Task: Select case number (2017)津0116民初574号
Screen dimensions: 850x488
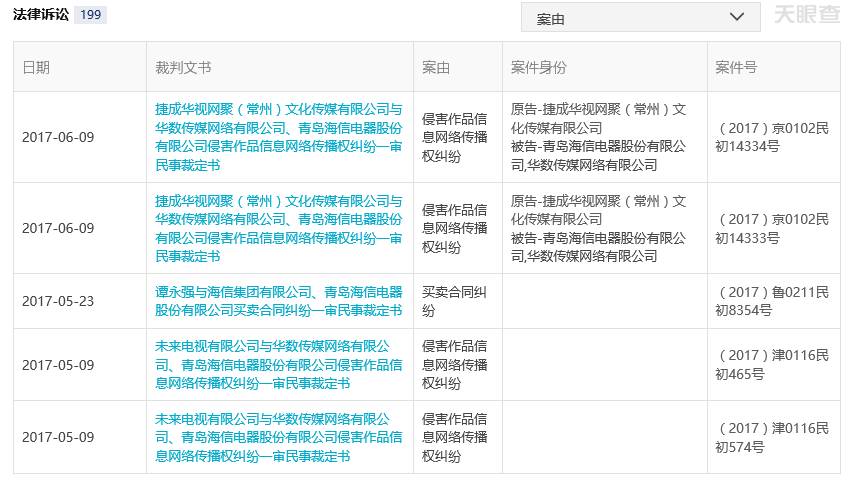Action: point(772,438)
